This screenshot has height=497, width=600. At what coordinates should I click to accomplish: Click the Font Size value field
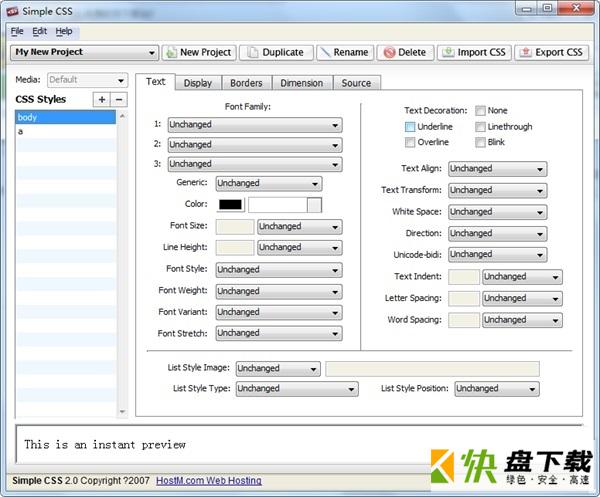[x=235, y=227]
